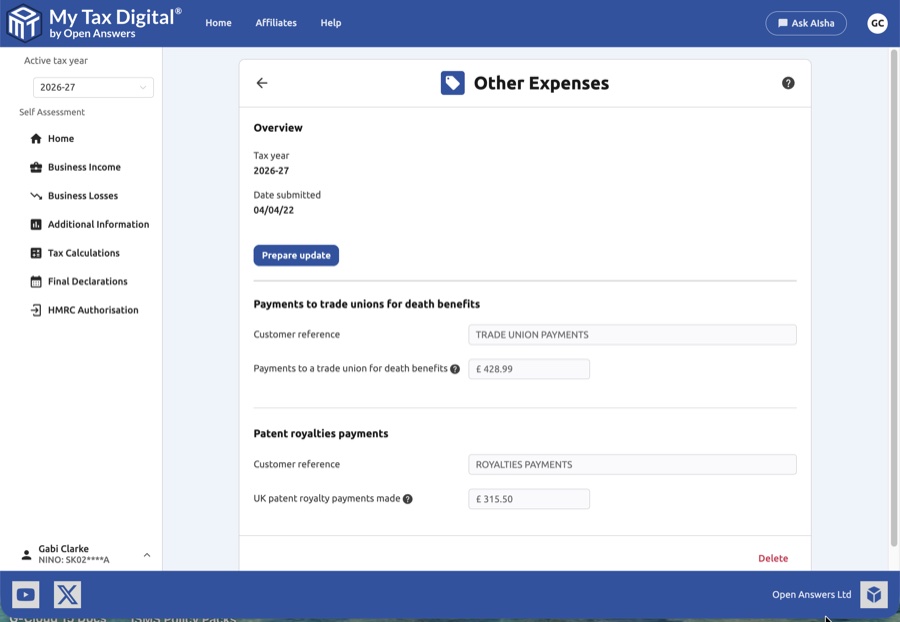Open the Other Expenses help question mark
This screenshot has height=622, width=900.
788,82
